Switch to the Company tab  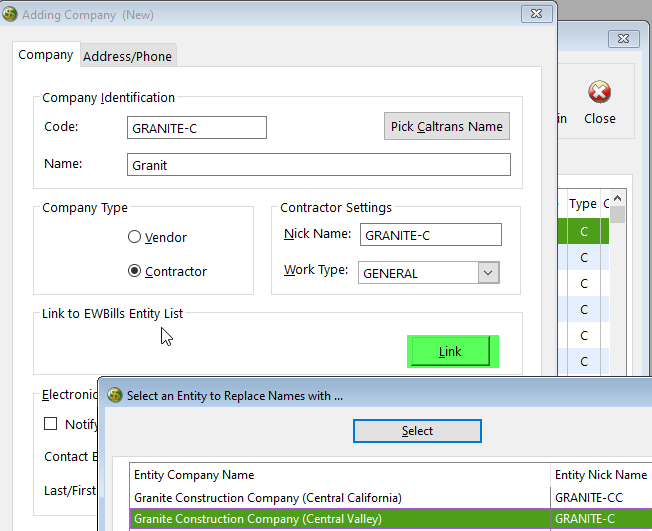pyautogui.click(x=46, y=54)
